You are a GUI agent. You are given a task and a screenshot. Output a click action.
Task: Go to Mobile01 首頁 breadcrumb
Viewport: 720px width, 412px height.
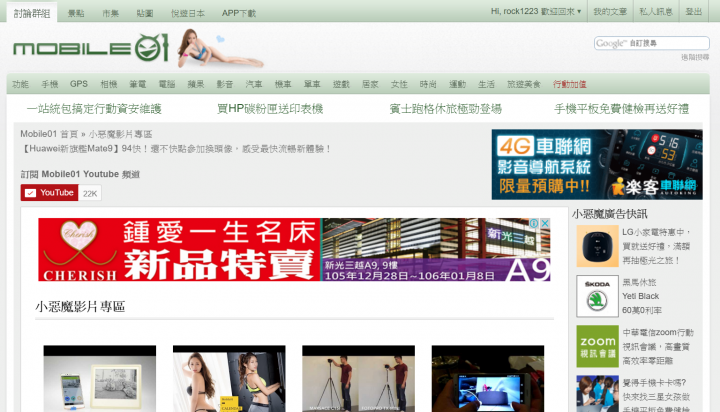point(49,134)
